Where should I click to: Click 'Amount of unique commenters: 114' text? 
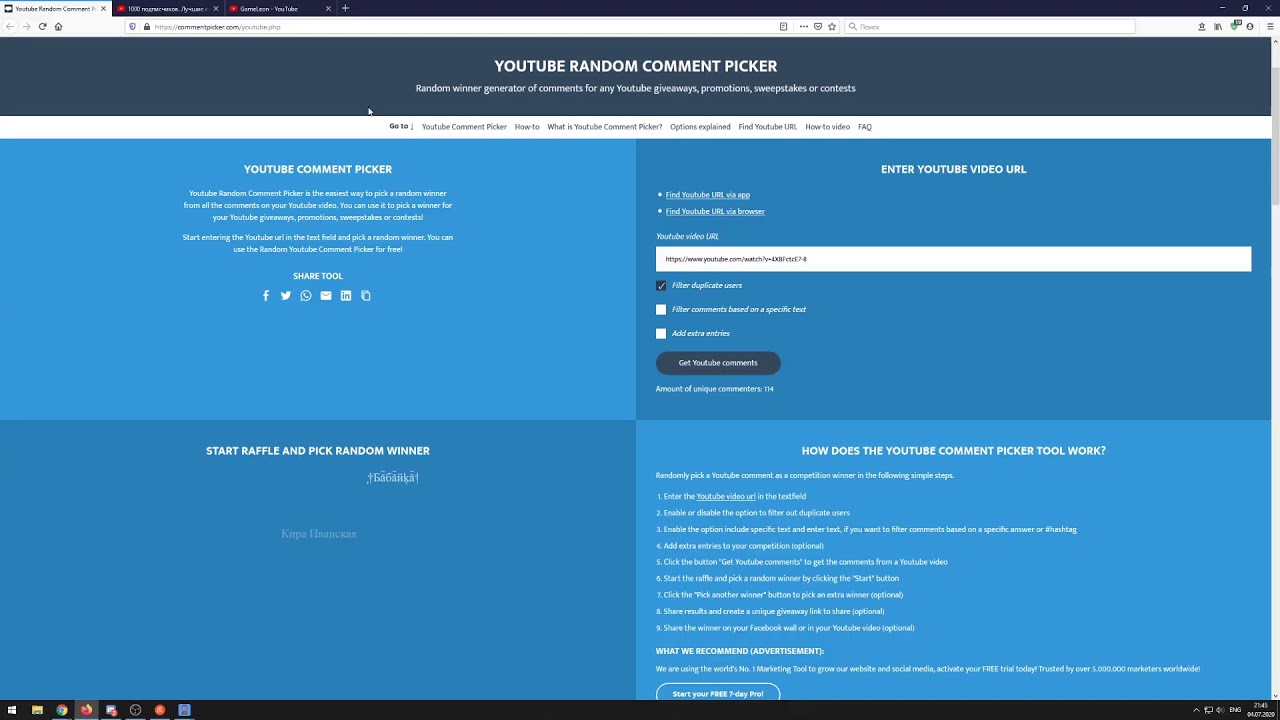pyautogui.click(x=715, y=389)
